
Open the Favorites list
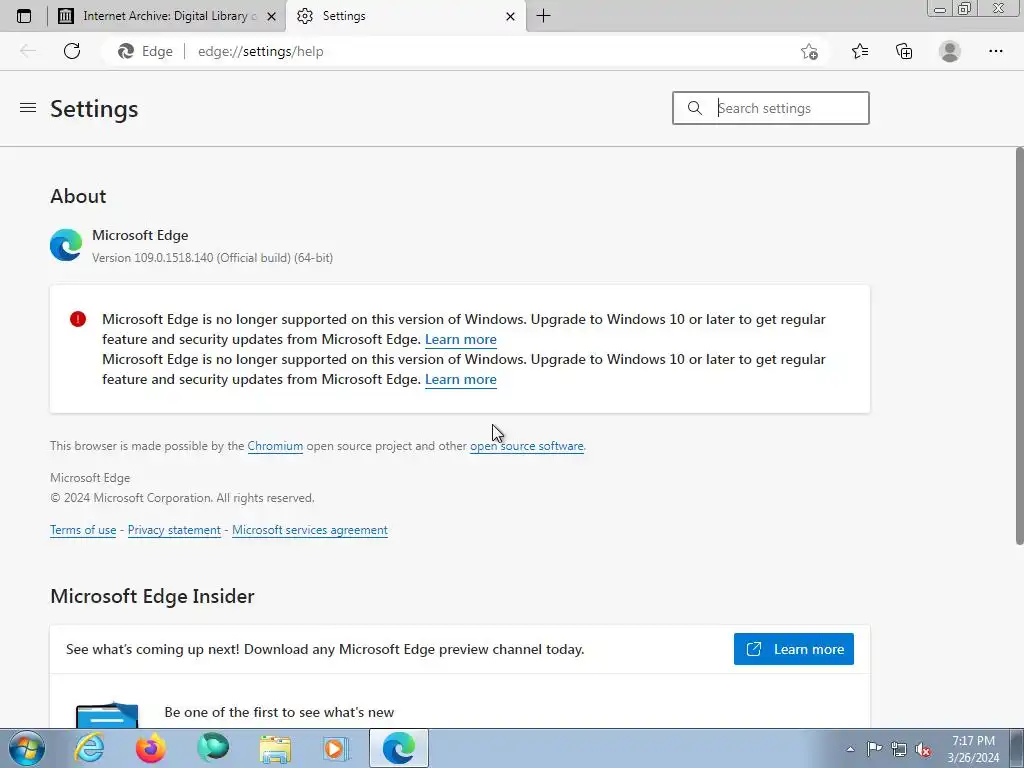coord(859,51)
